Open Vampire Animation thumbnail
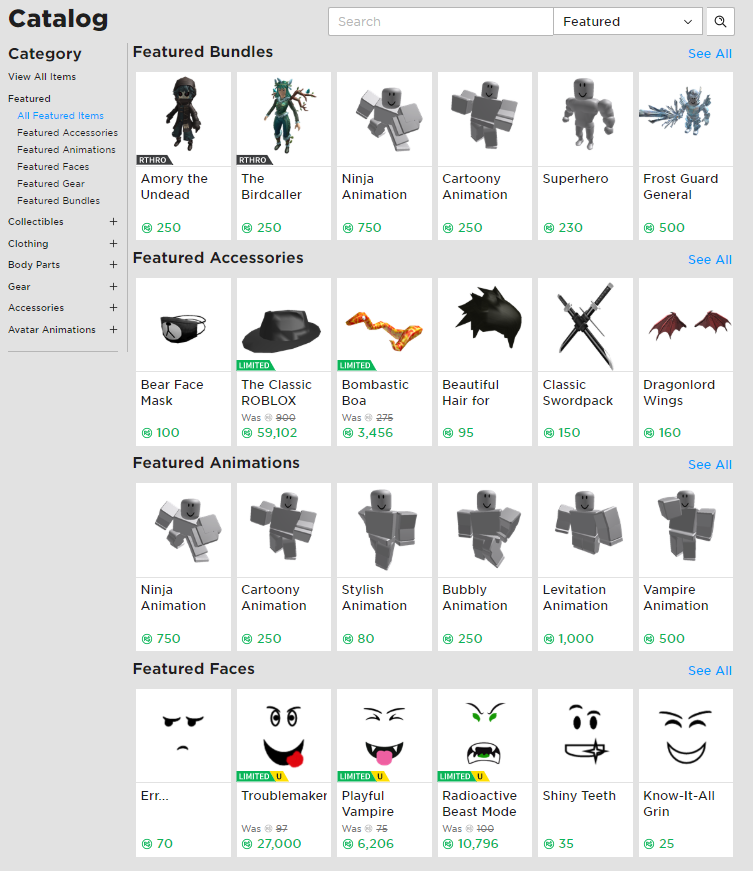Screen dimensions: 753x871 coord(686,530)
